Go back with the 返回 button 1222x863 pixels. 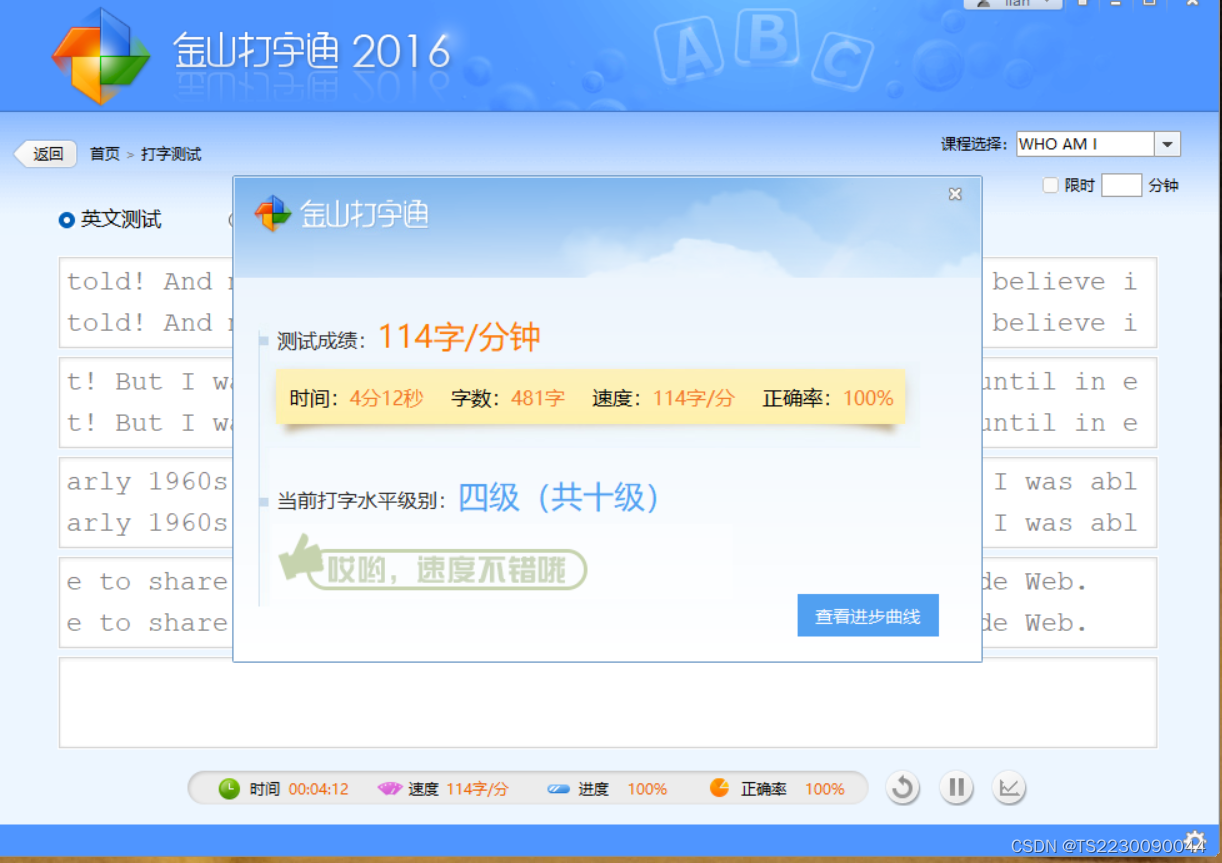46,154
